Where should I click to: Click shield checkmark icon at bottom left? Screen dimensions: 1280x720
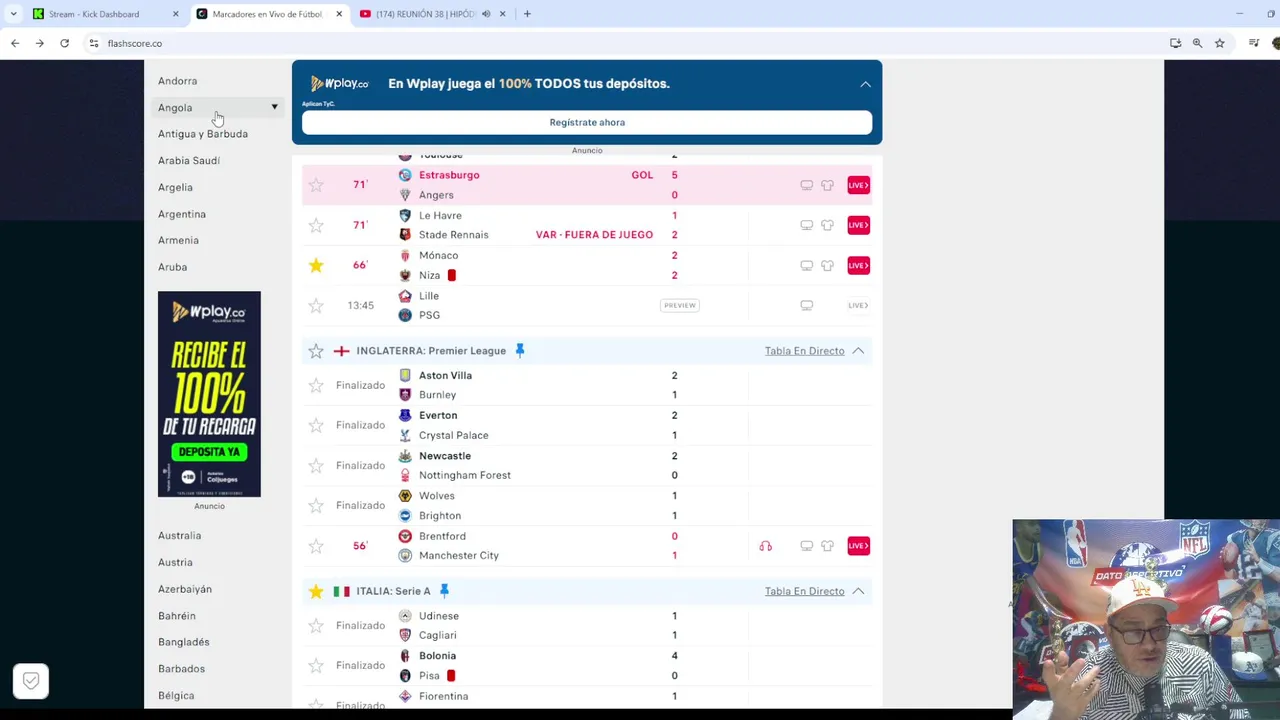point(31,681)
